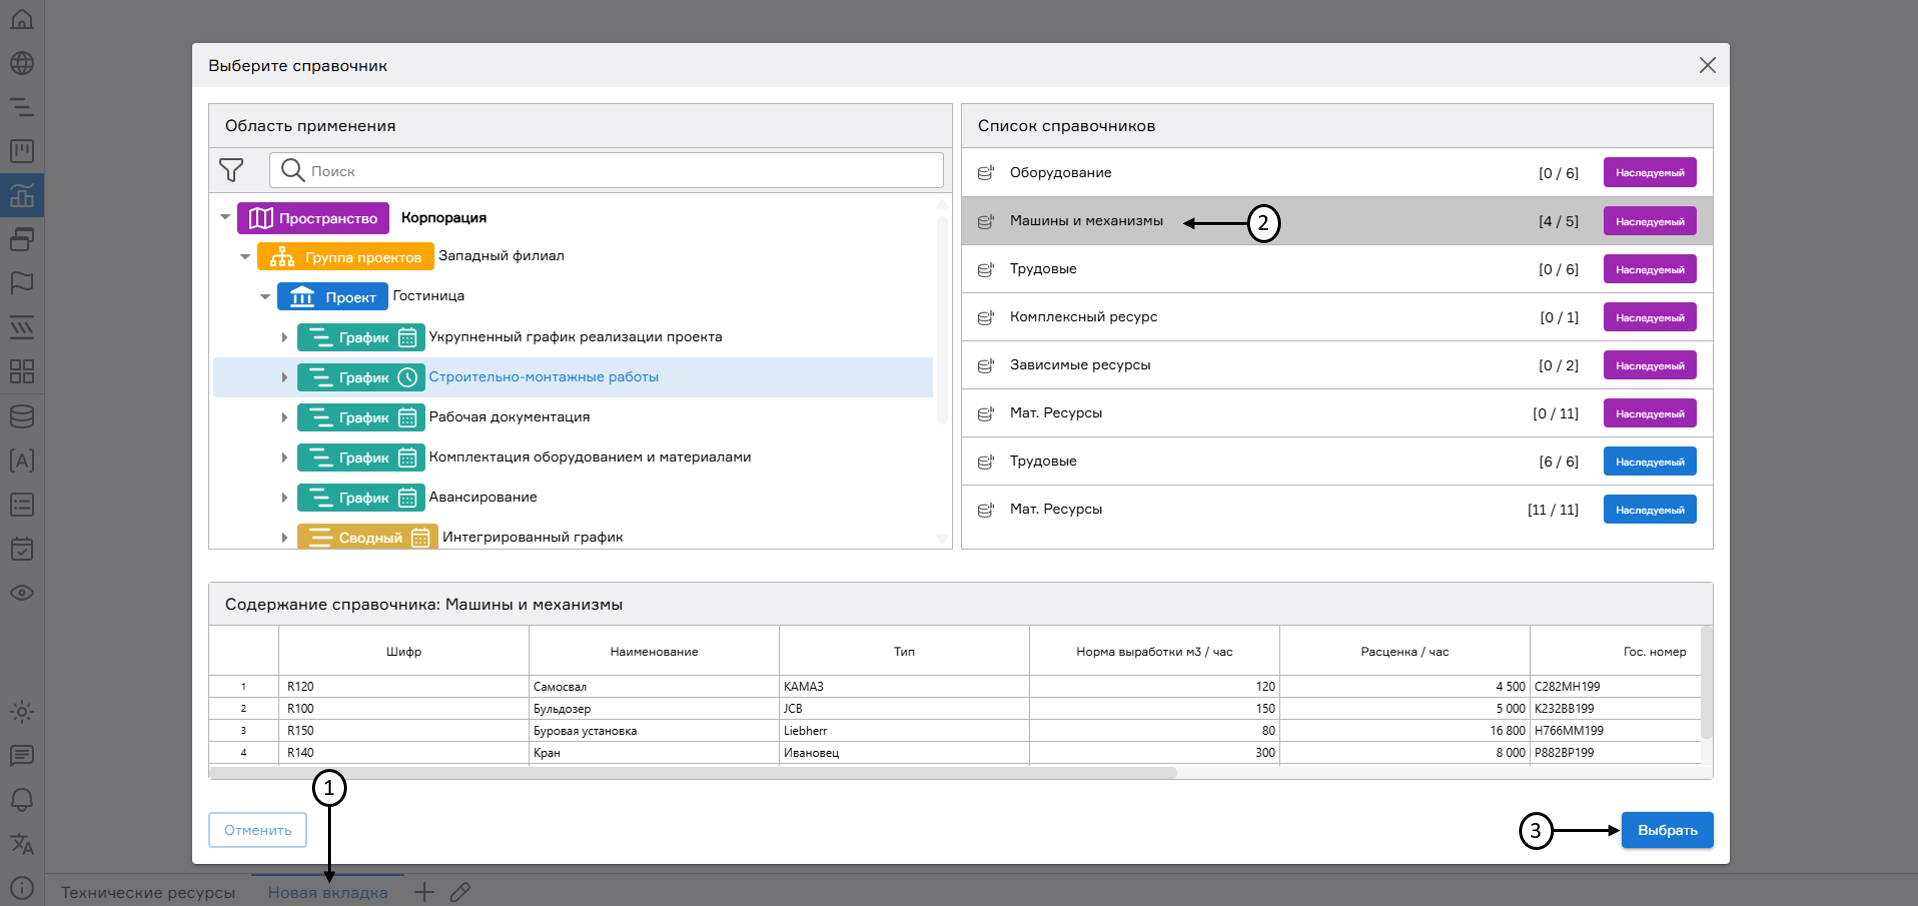Click the Отменить button
Viewport: 1918px width, 906px height.
point(257,830)
